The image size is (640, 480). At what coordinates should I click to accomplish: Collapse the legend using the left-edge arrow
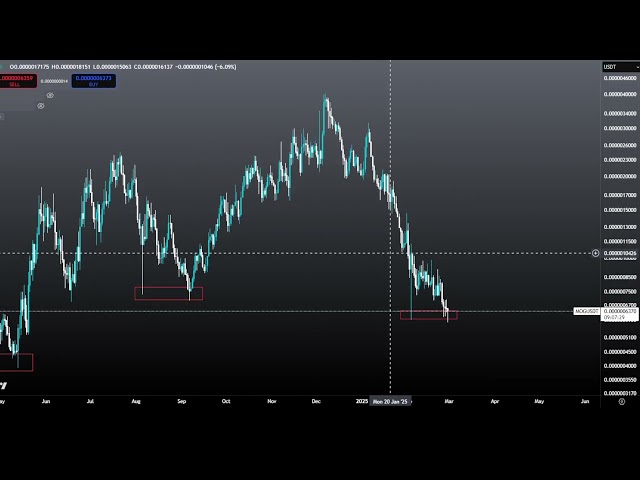point(2,117)
